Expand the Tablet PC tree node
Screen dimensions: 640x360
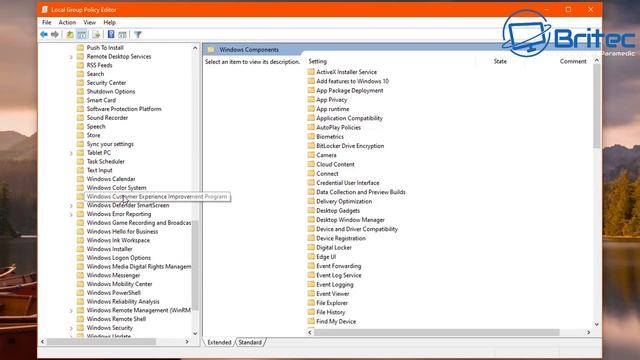(71, 153)
